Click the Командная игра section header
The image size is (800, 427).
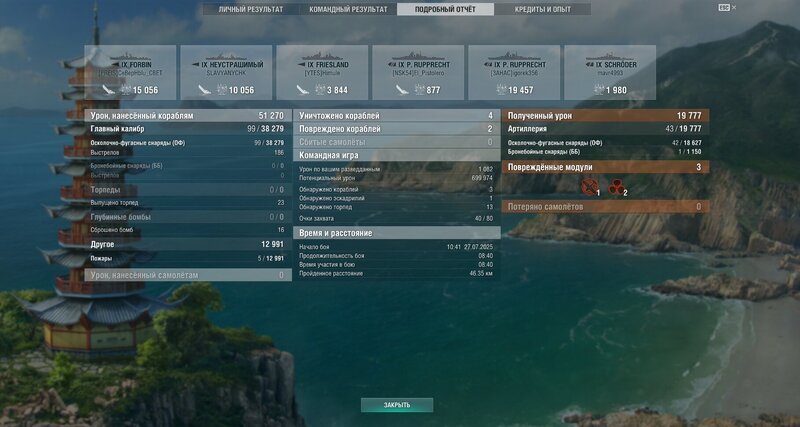(397, 155)
